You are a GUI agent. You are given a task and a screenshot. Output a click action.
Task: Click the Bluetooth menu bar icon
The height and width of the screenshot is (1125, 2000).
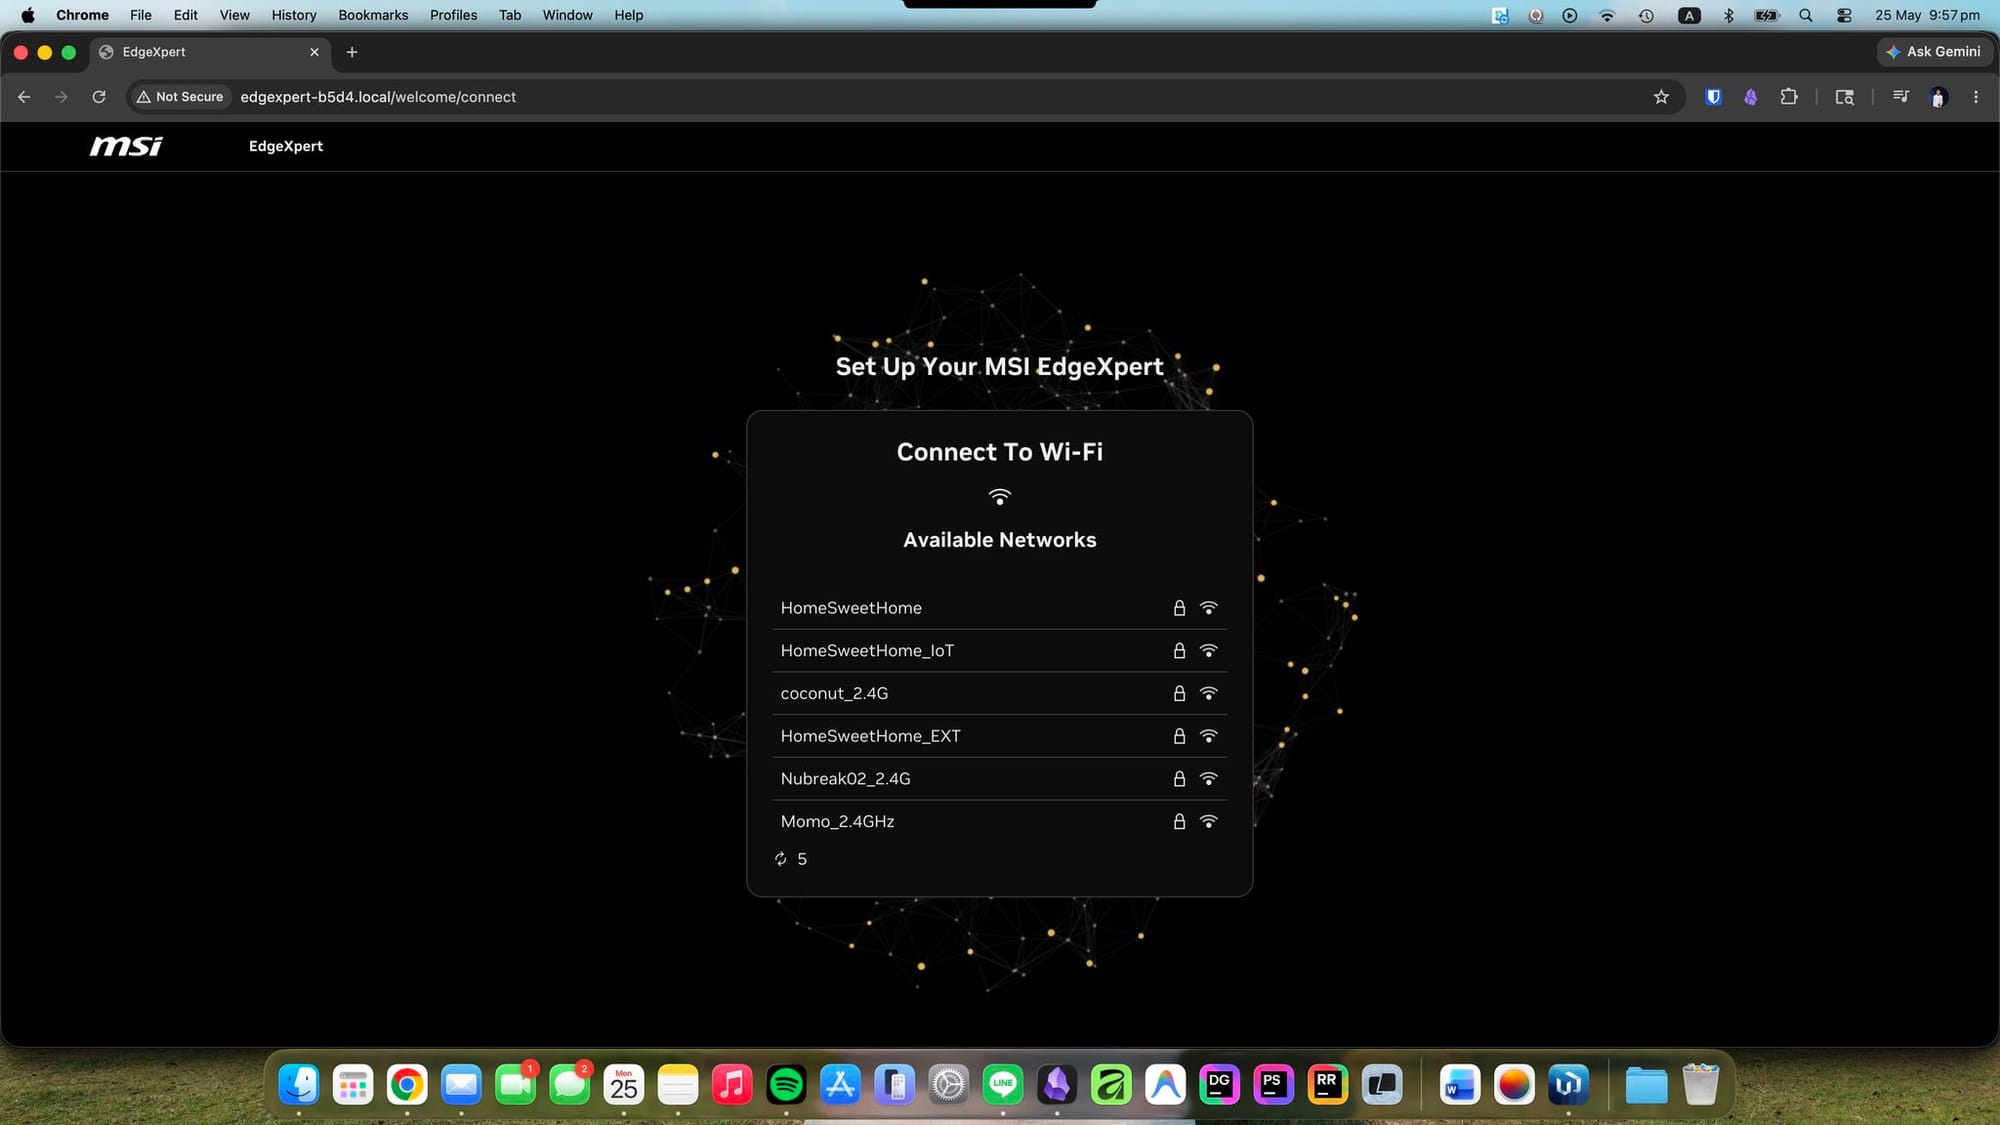1728,15
